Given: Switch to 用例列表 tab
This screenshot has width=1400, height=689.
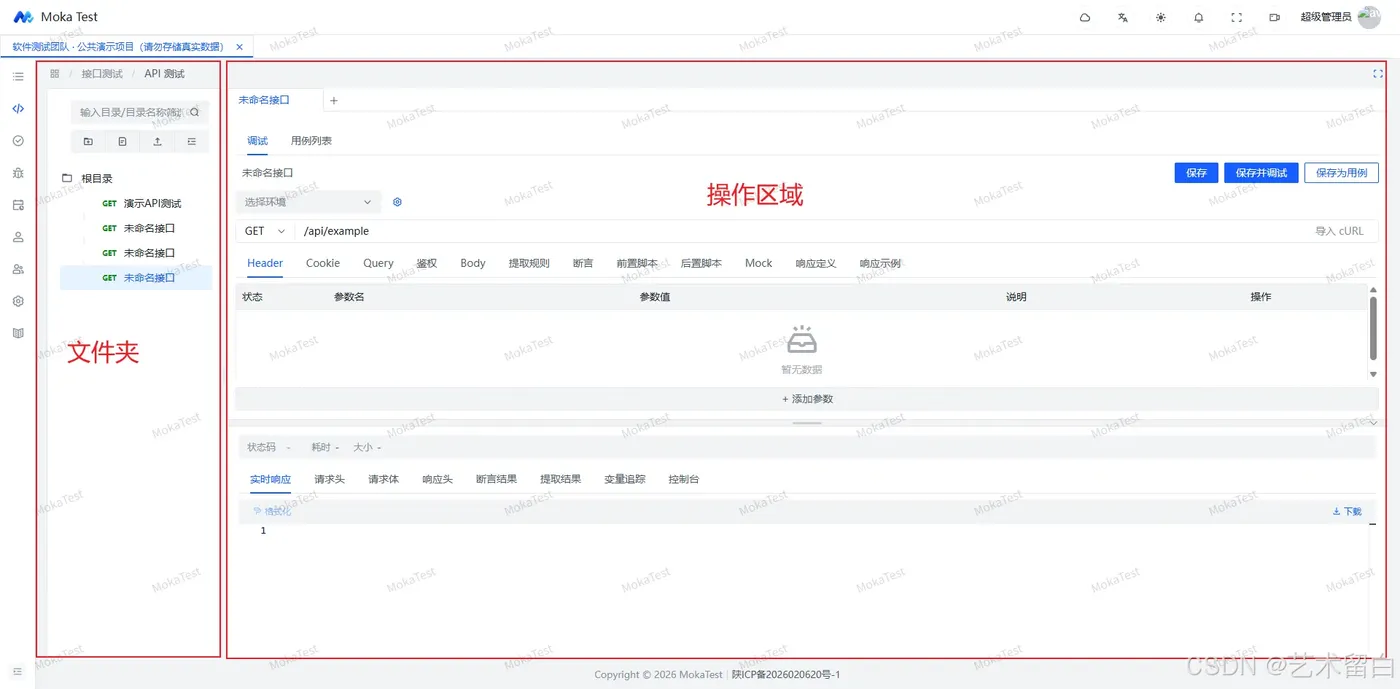Looking at the screenshot, I should [x=311, y=141].
